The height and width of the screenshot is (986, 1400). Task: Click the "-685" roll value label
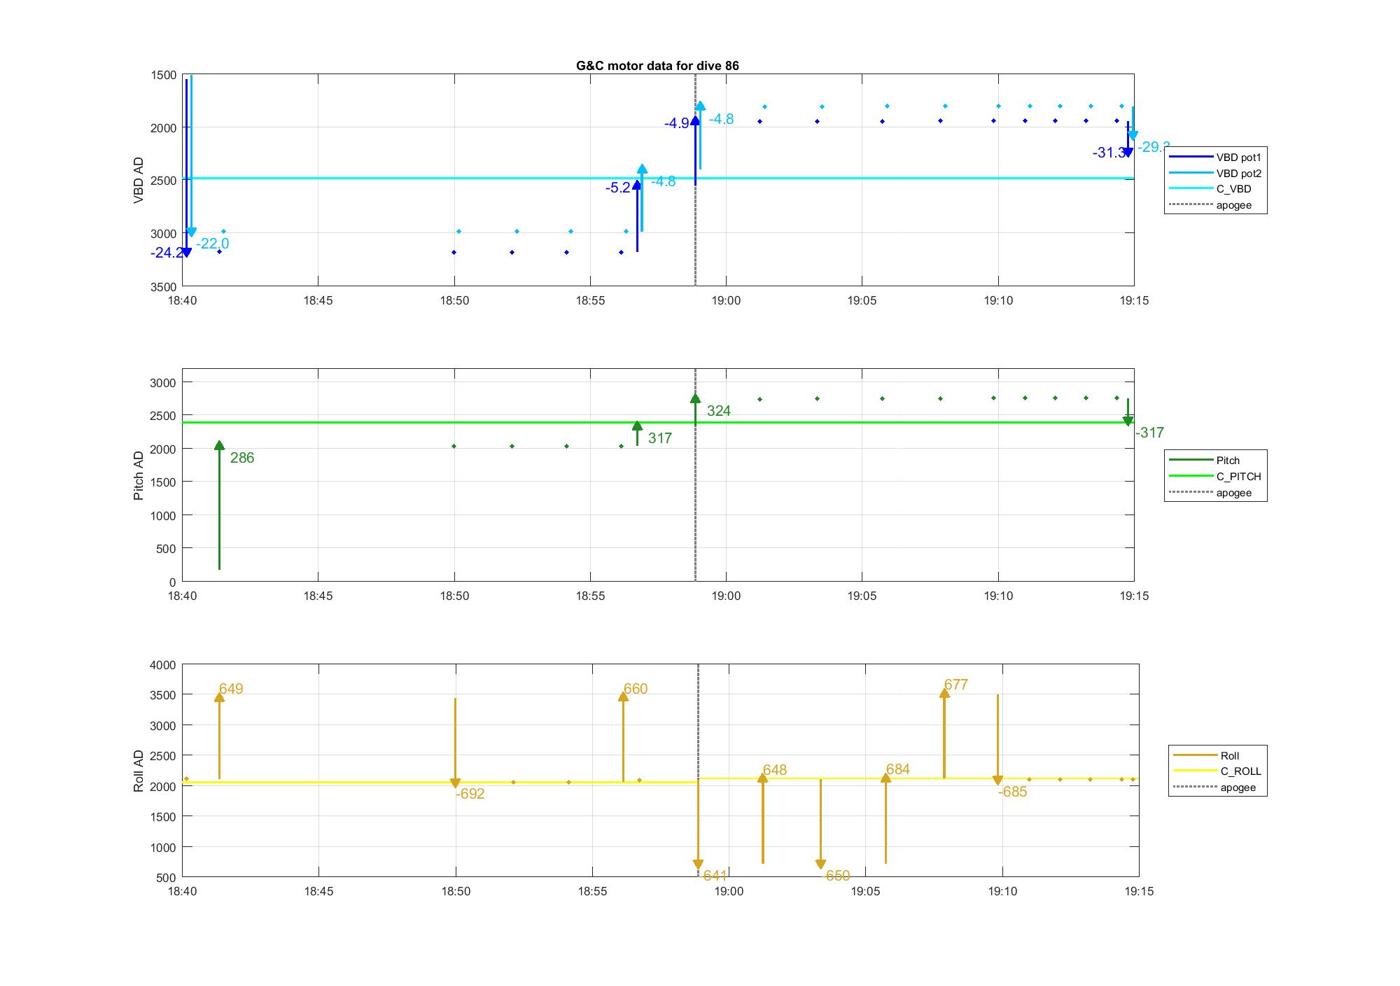coord(1013,792)
